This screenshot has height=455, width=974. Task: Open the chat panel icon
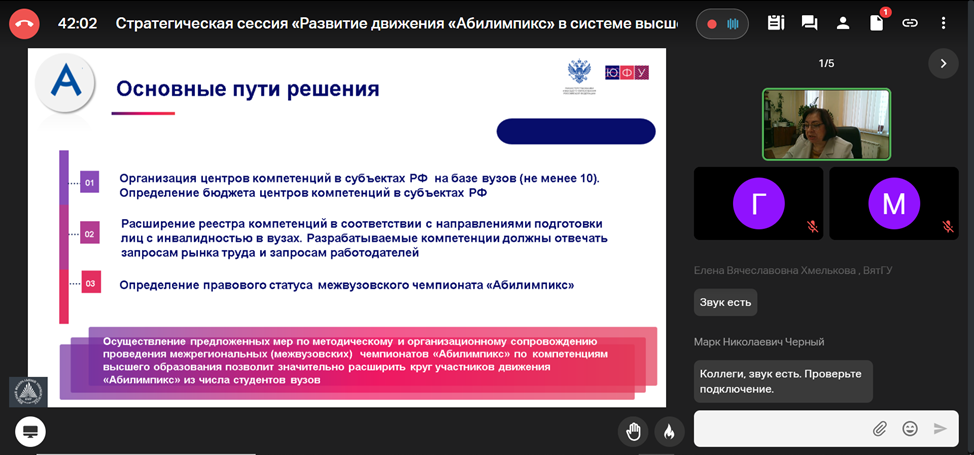(x=810, y=22)
